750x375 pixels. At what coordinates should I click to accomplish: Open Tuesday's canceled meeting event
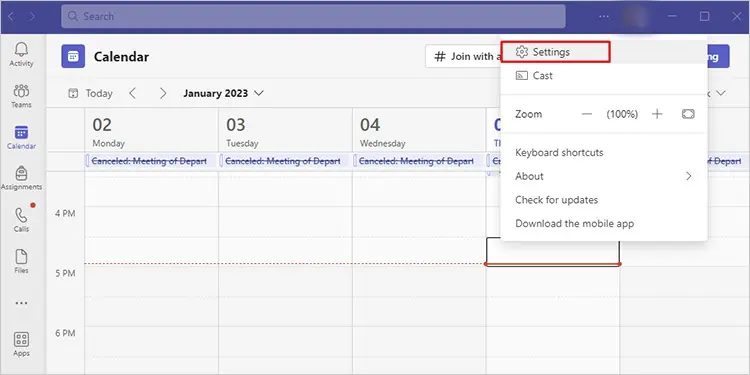(x=285, y=161)
